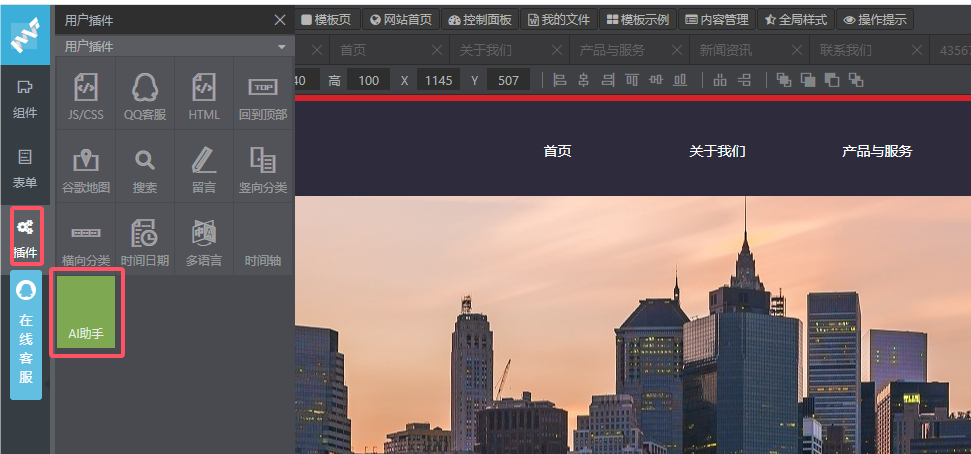This screenshot has width=971, height=454.
Task: Close the 产品与服务 tab
Action: [677, 50]
